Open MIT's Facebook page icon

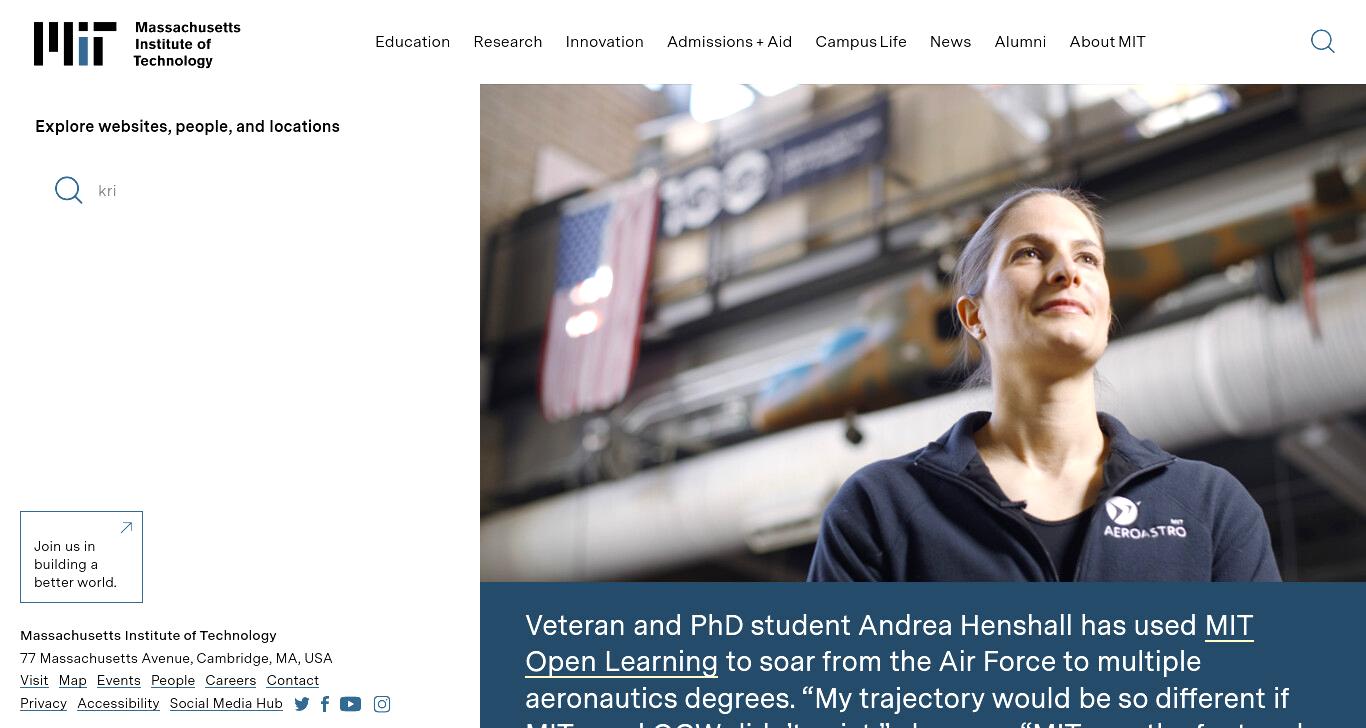(x=325, y=704)
